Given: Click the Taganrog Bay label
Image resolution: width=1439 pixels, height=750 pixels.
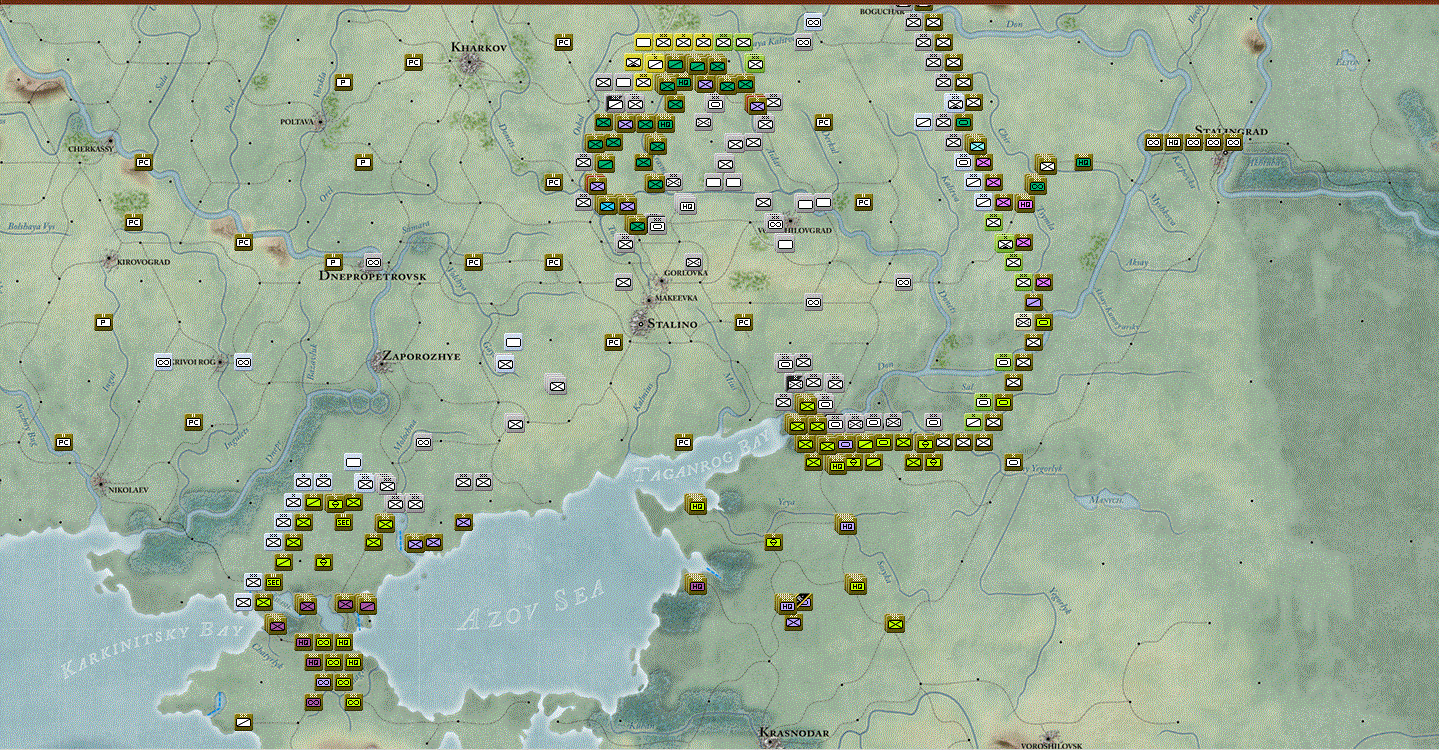Looking at the screenshot, I should pyautogui.click(x=704, y=460).
